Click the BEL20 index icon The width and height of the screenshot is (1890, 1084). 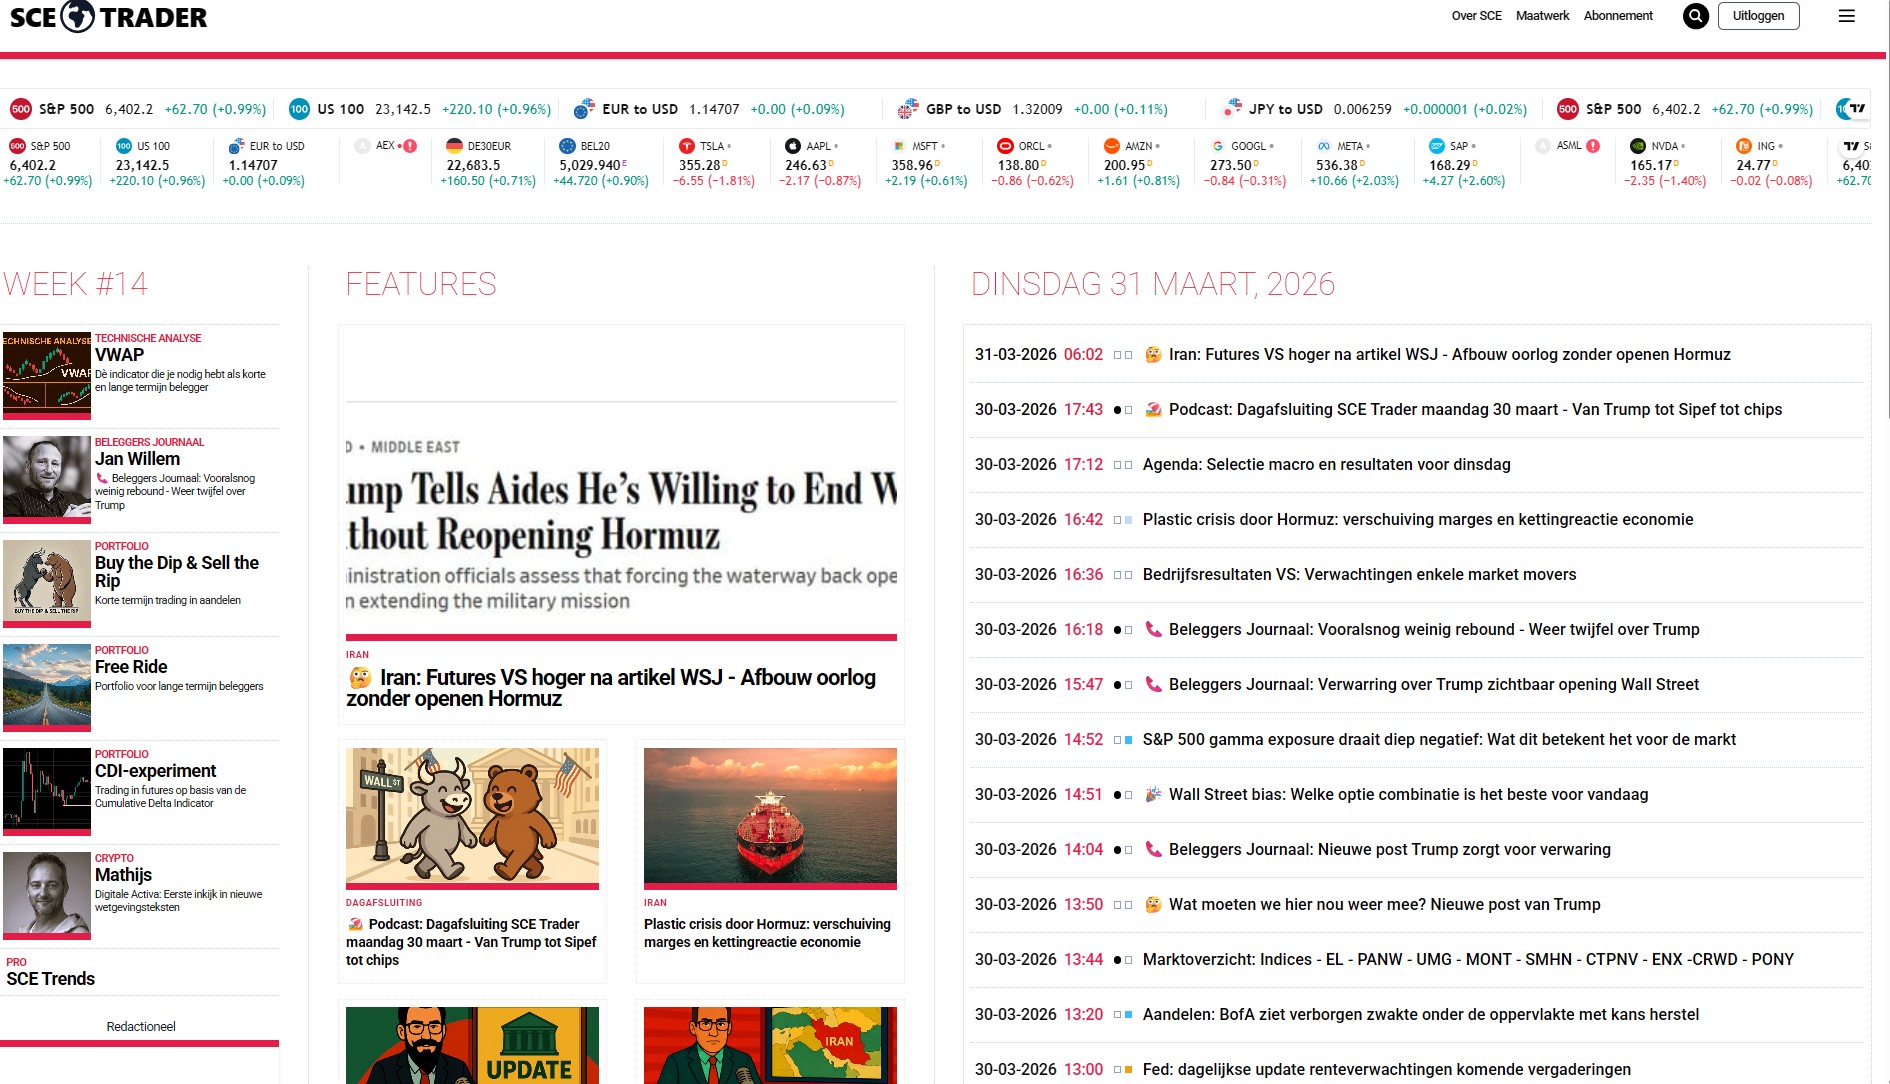click(x=567, y=146)
